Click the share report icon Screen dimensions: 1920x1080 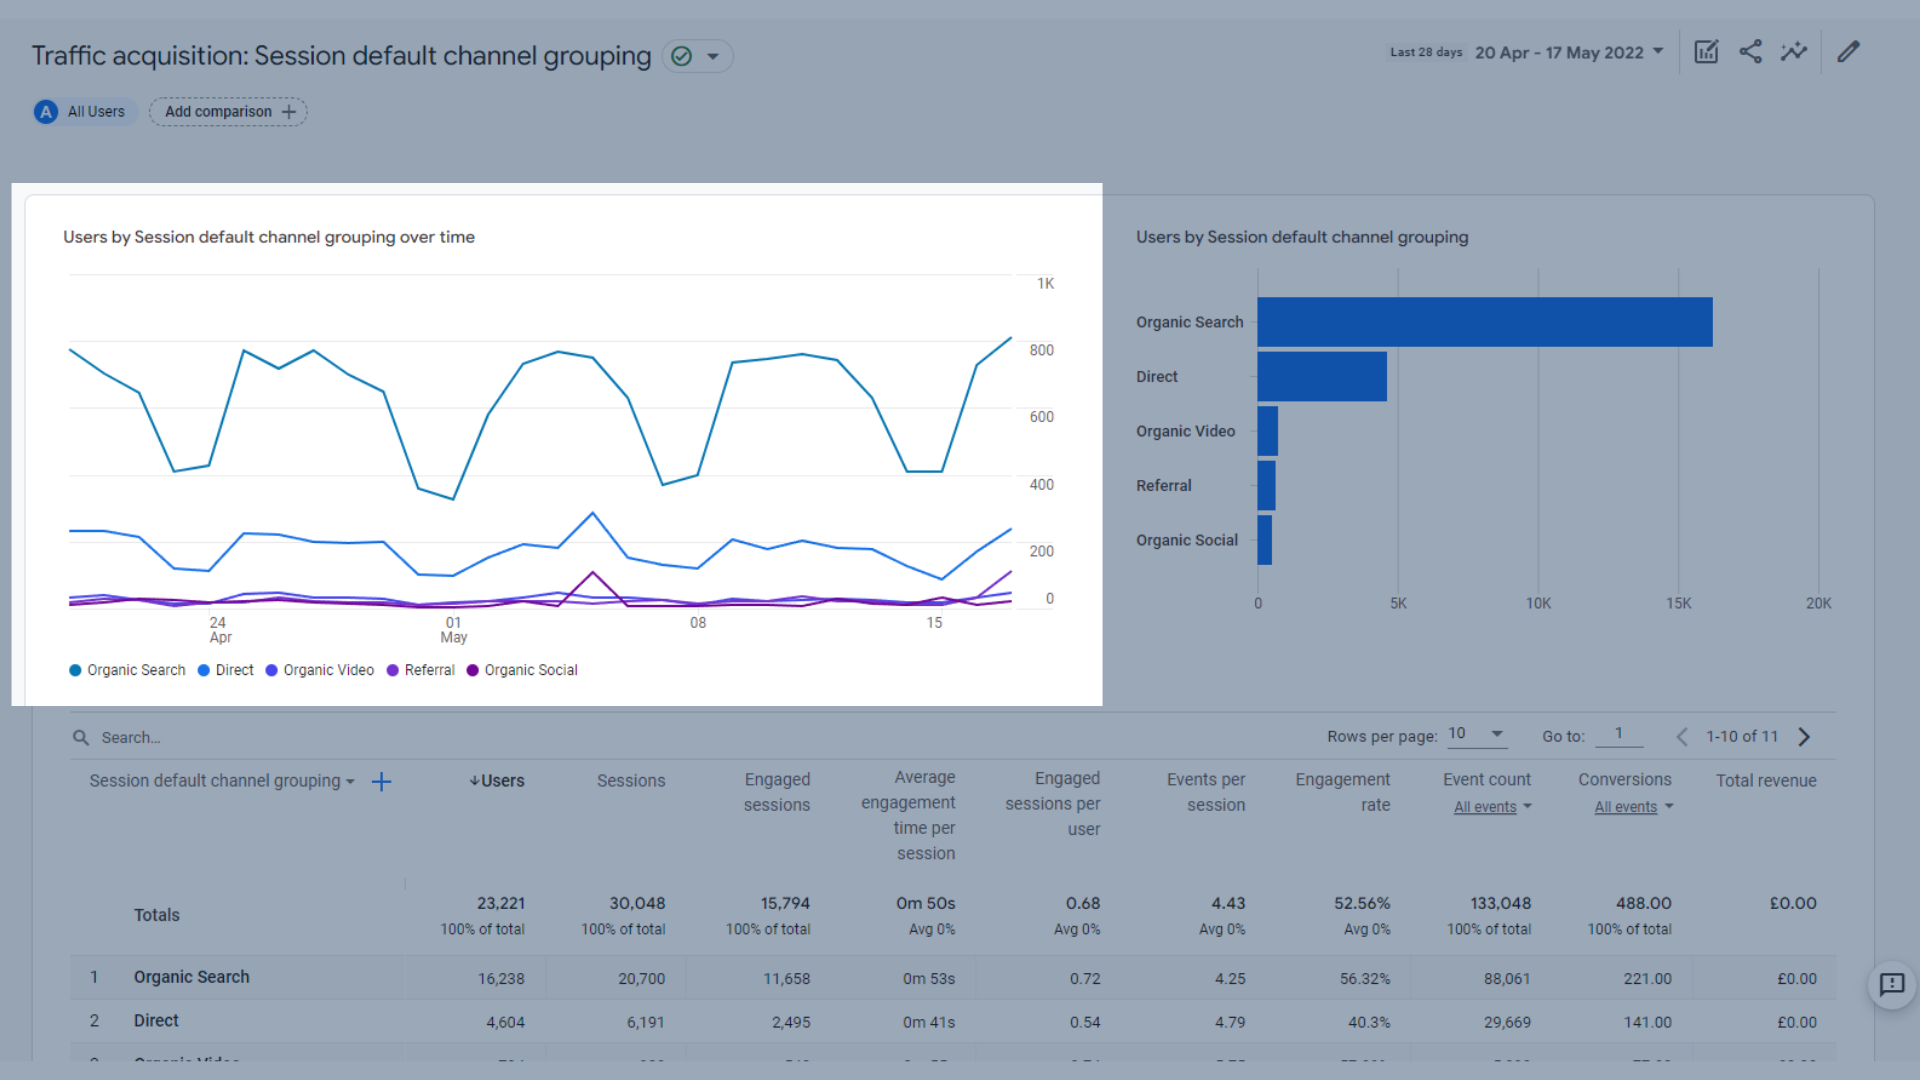point(1749,53)
